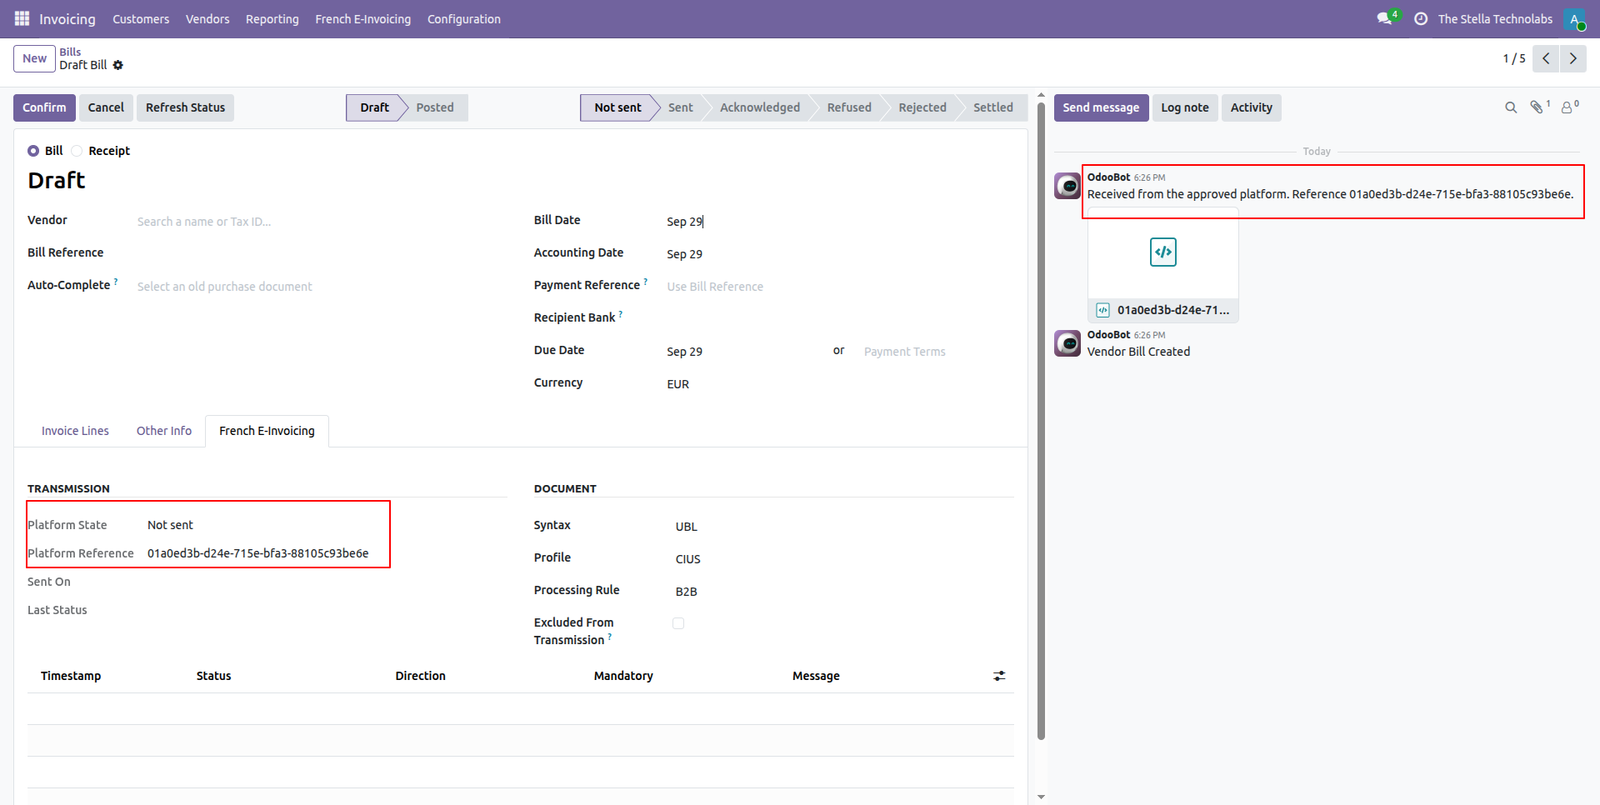This screenshot has height=805, width=1600.
Task: Click the New button
Action: coord(34,58)
